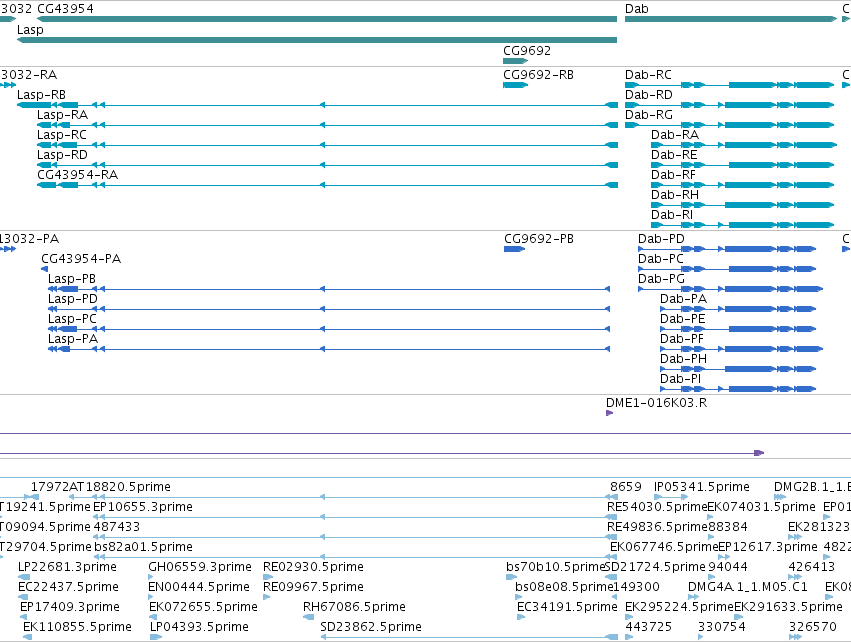This screenshot has width=851, height=642.
Task: Click the EN00444.5prime EST label
Action: [199, 587]
